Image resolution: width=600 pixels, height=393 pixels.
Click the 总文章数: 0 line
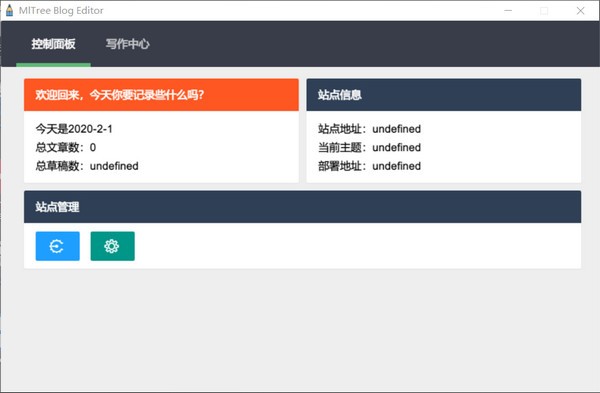click(x=66, y=147)
